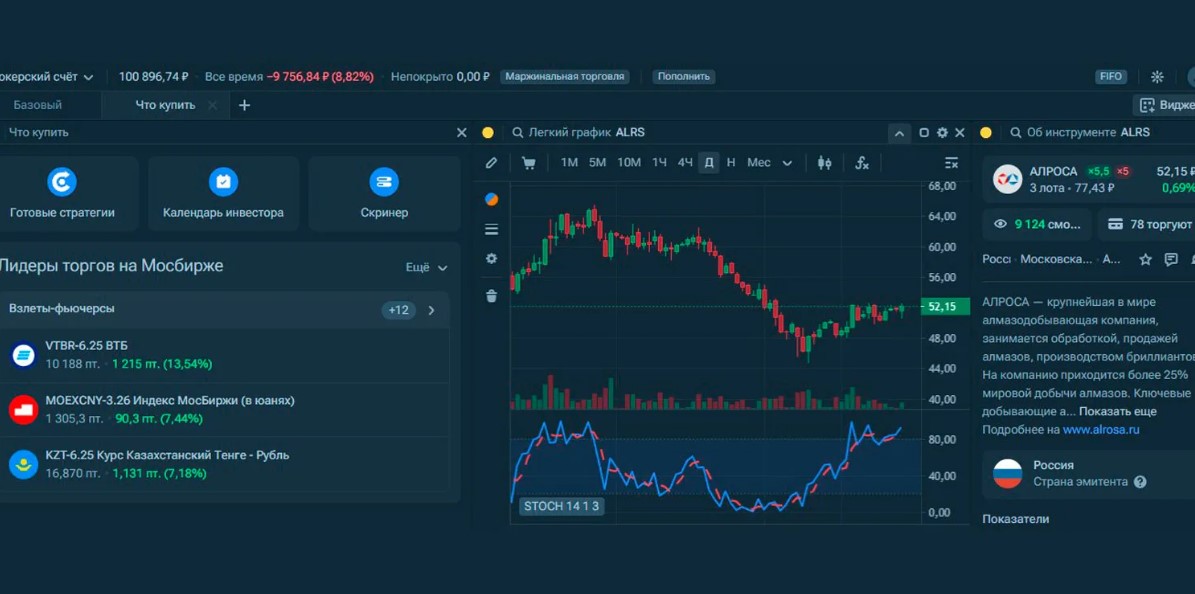Select the Н weekly timeframe
Image resolution: width=1195 pixels, height=594 pixels.
coord(731,162)
